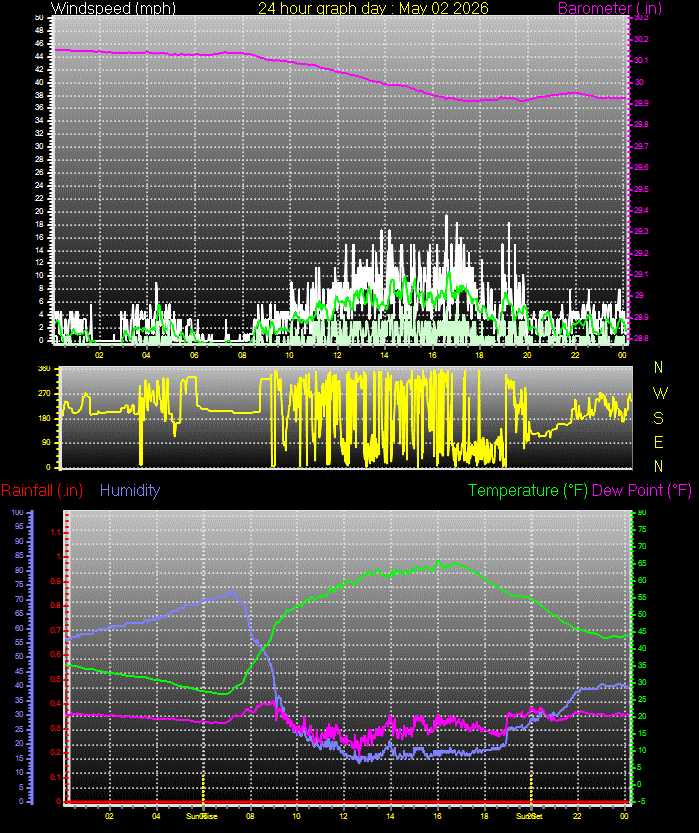The image size is (699, 833).
Task: Click the "W" wind direction compass letter
Action: 660,393
